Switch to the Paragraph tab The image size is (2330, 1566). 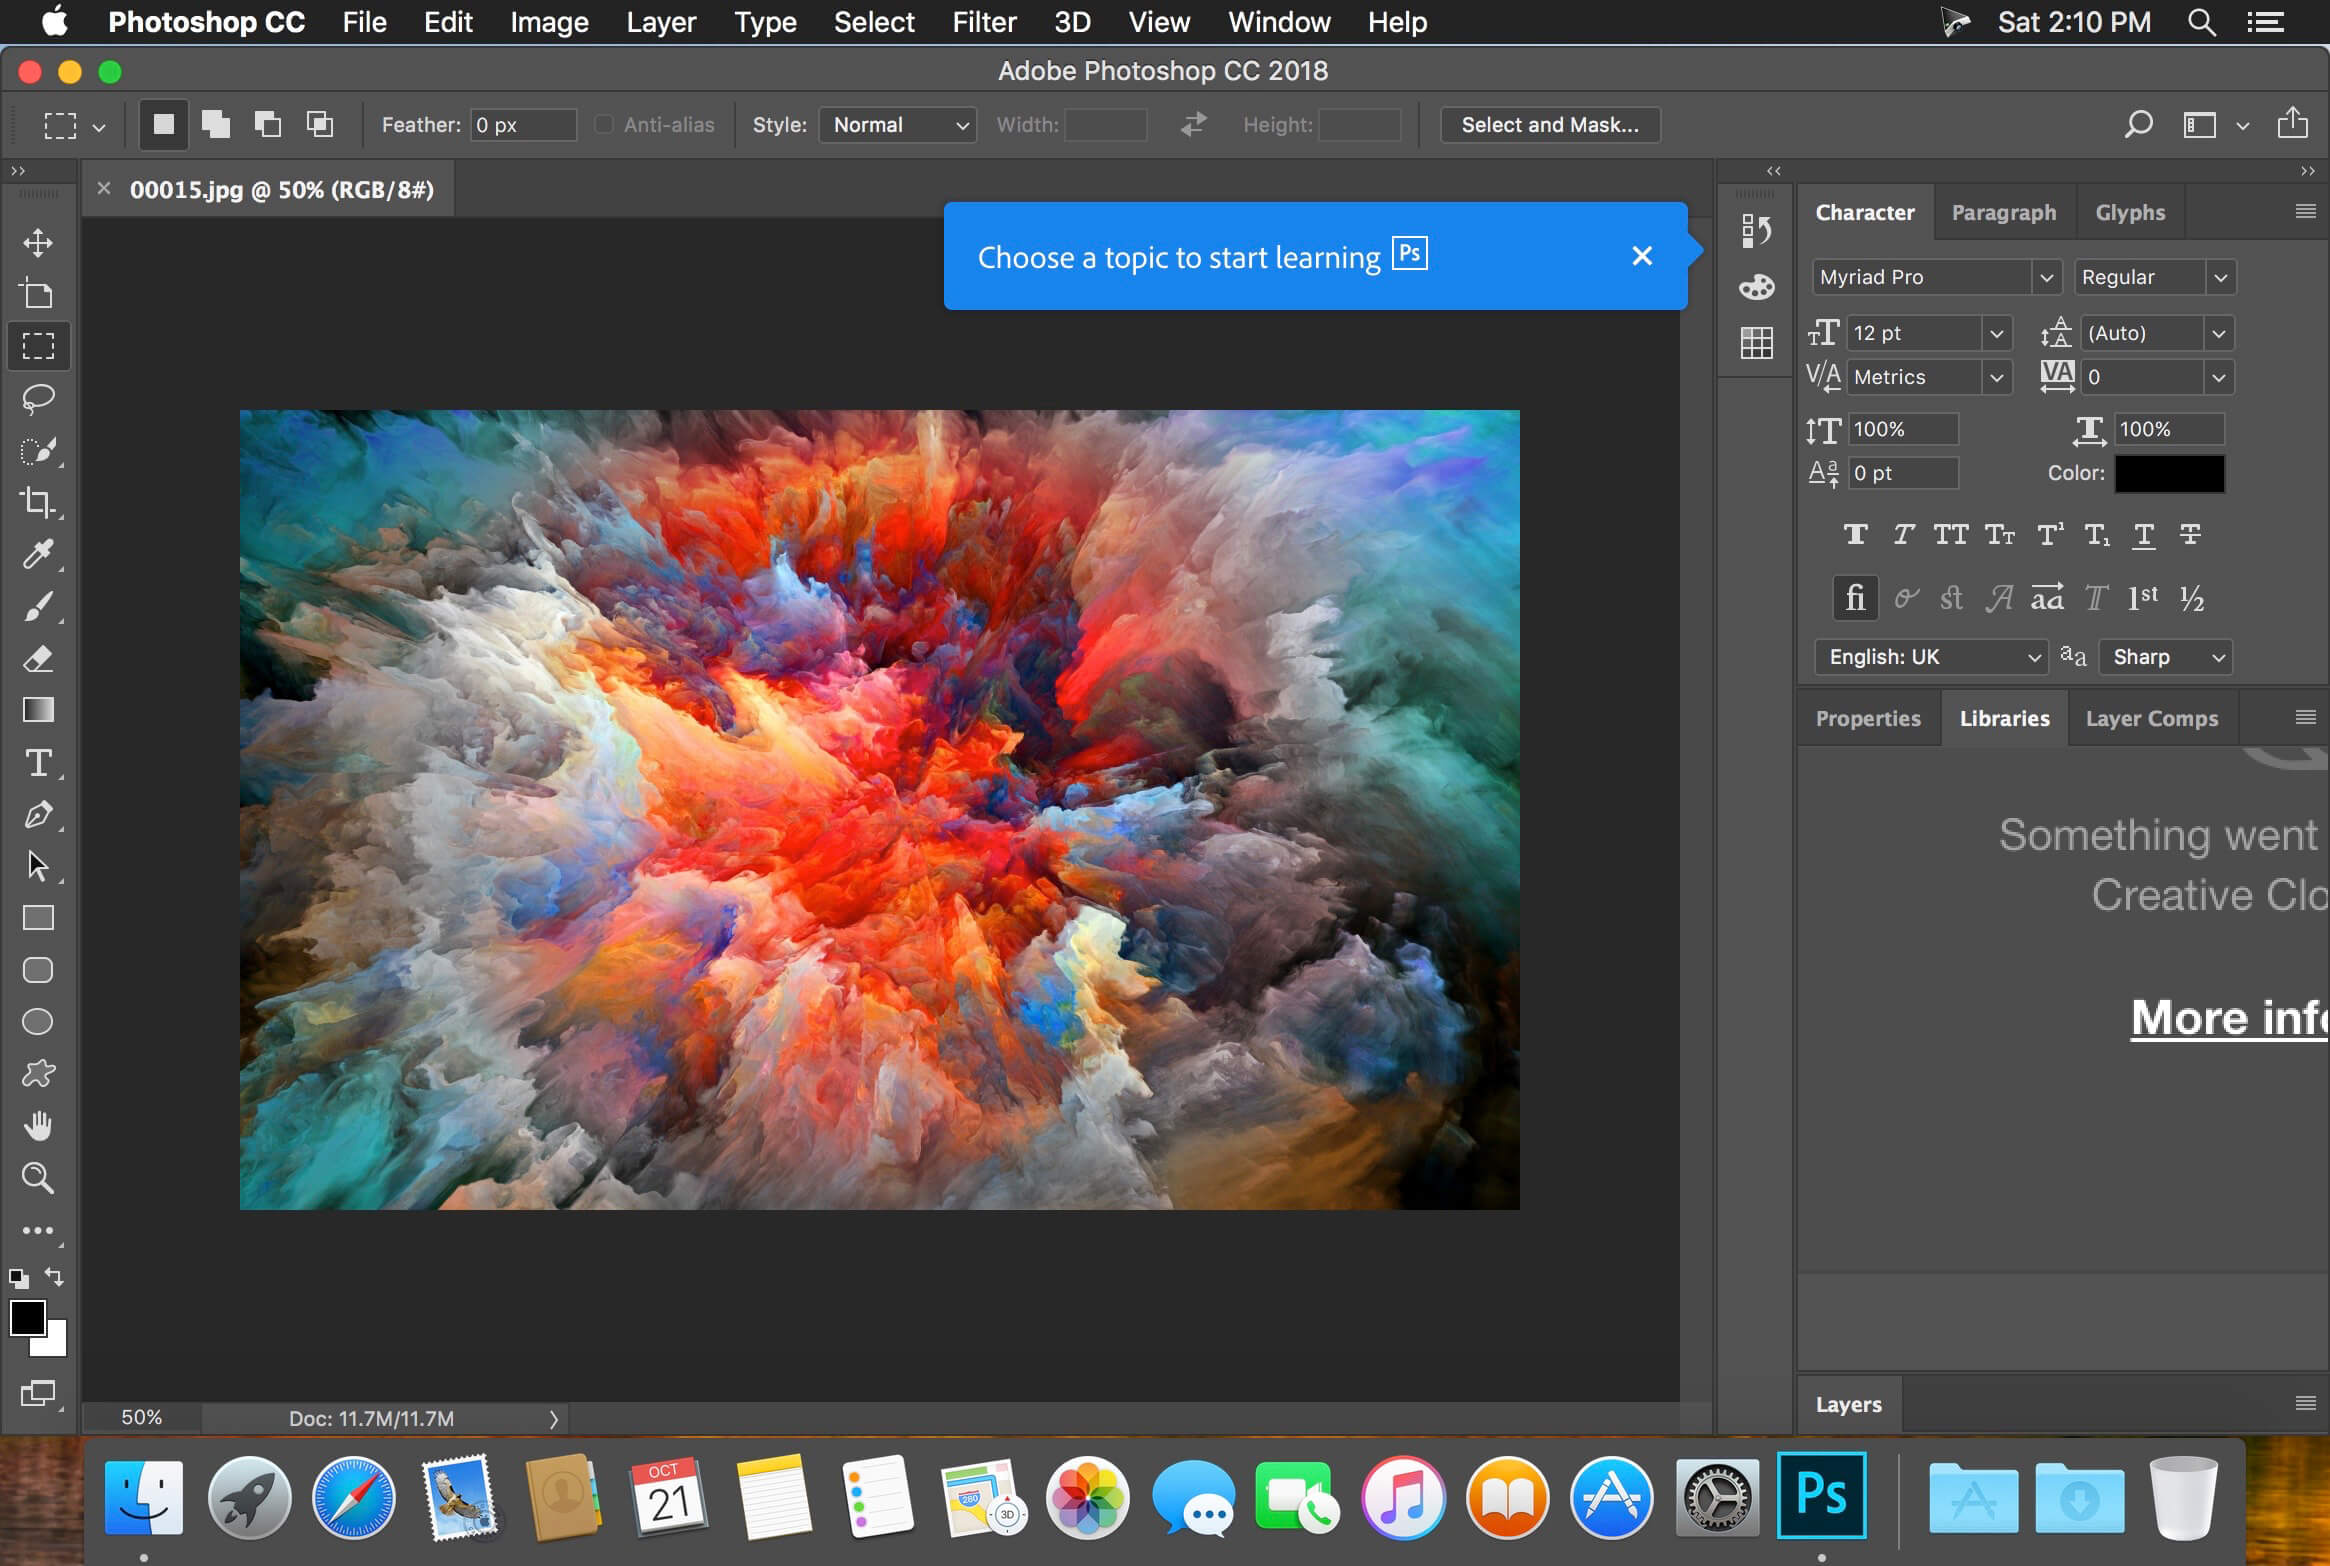point(2005,211)
